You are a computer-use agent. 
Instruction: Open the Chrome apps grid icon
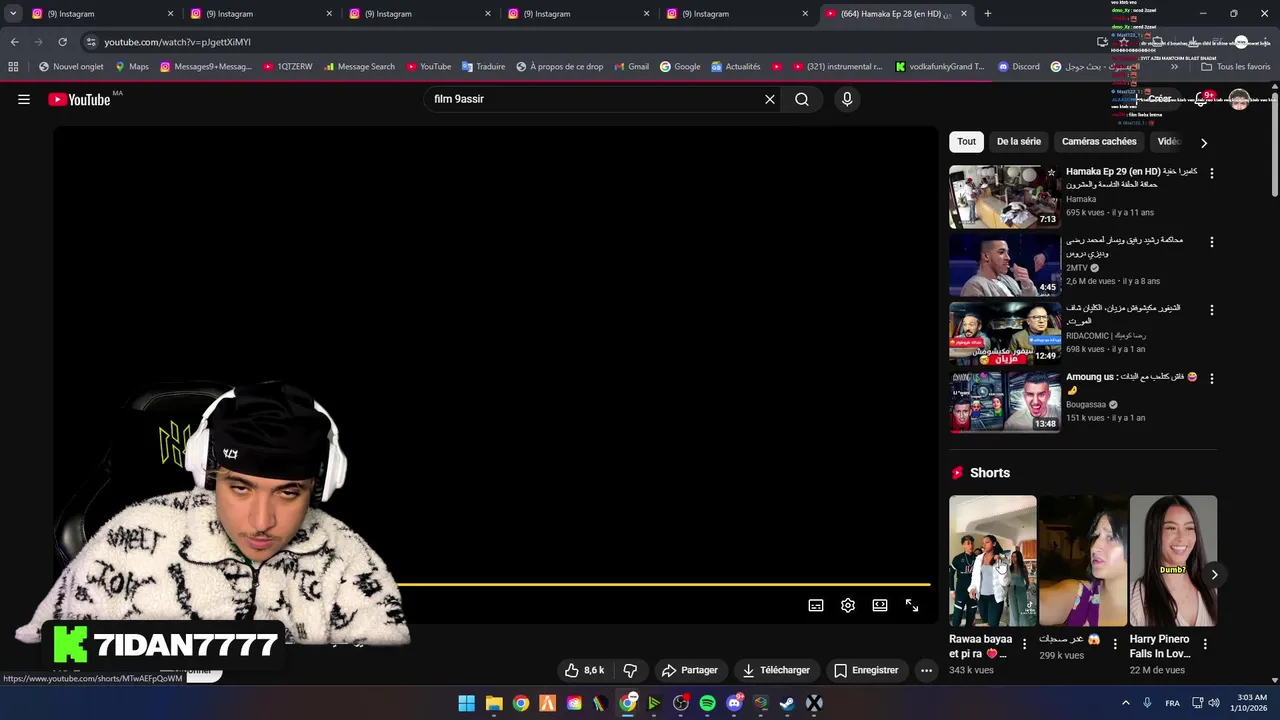(x=13, y=67)
